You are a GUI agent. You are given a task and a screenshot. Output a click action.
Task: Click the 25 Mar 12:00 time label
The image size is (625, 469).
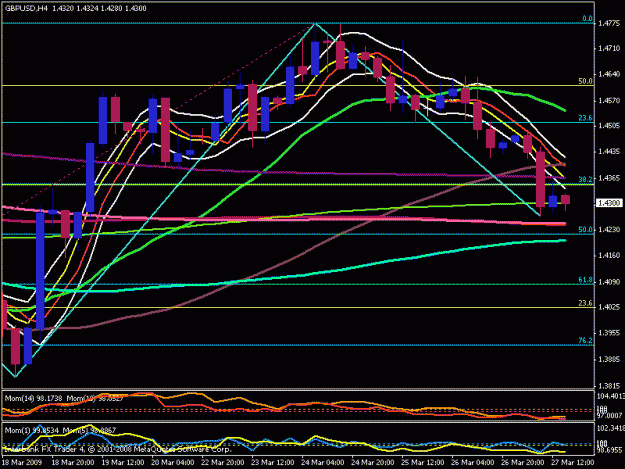coord(423,463)
